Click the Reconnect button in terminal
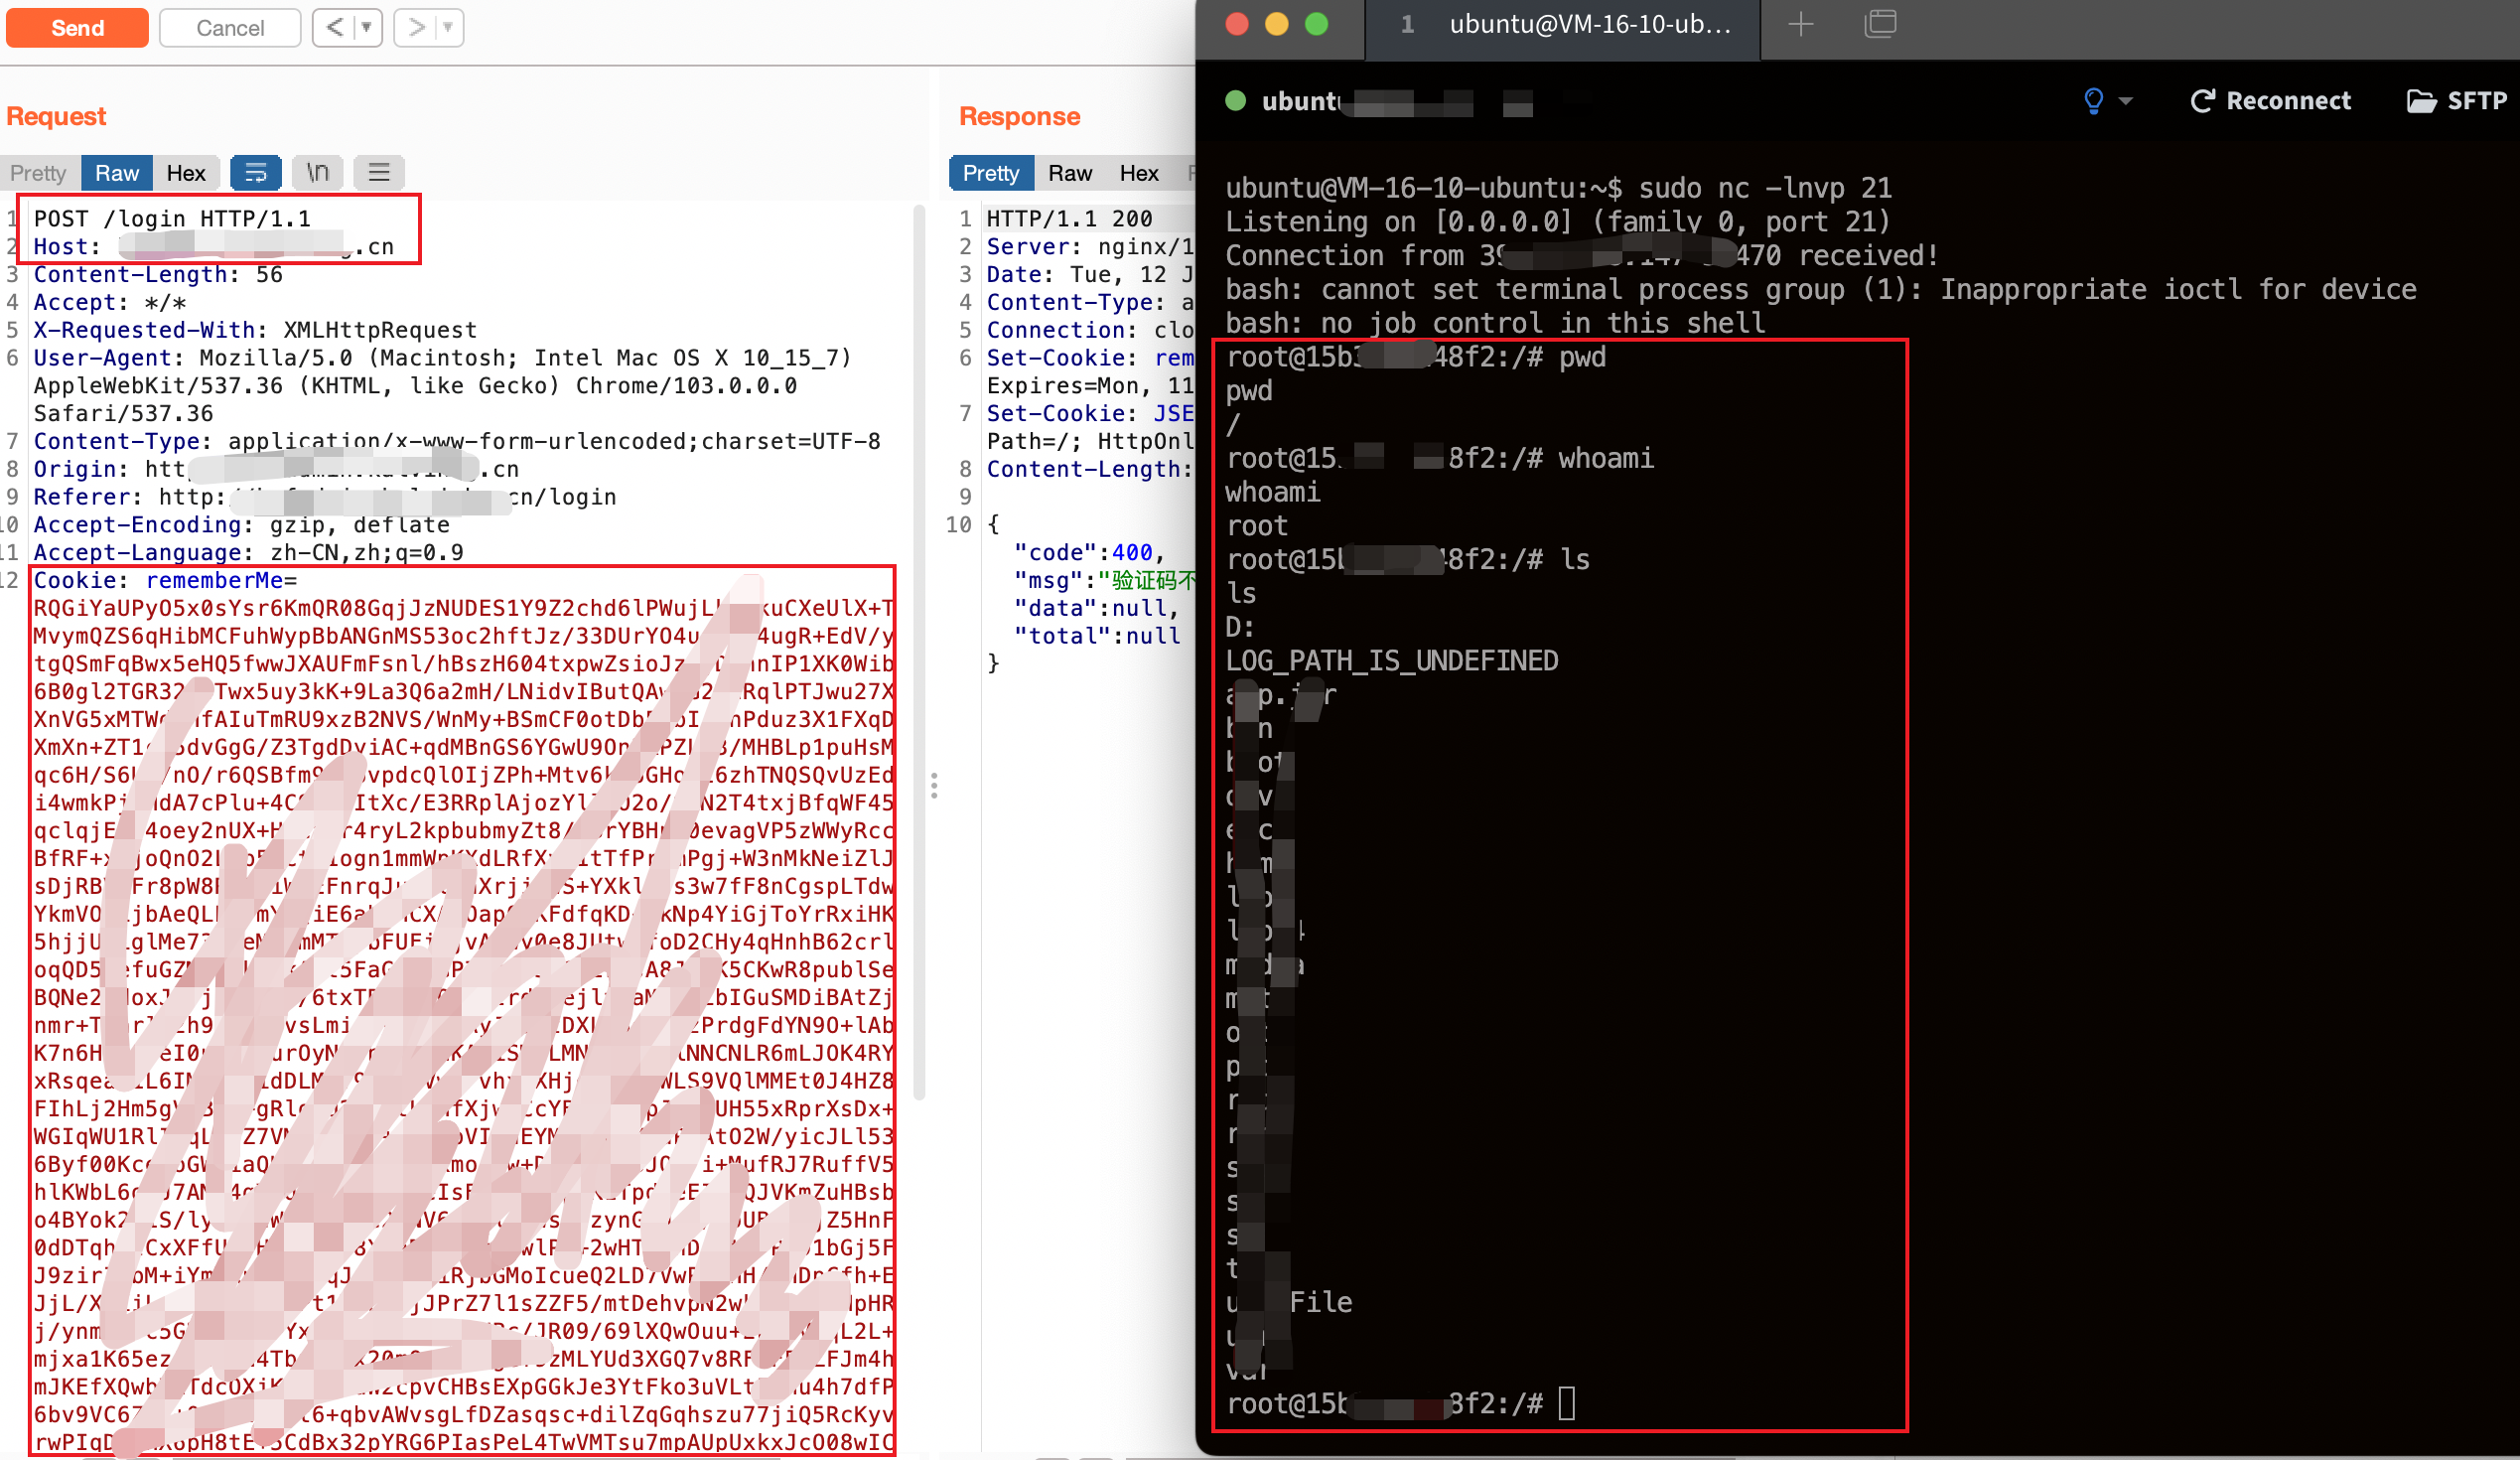The width and height of the screenshot is (2520, 1460). 2270,101
